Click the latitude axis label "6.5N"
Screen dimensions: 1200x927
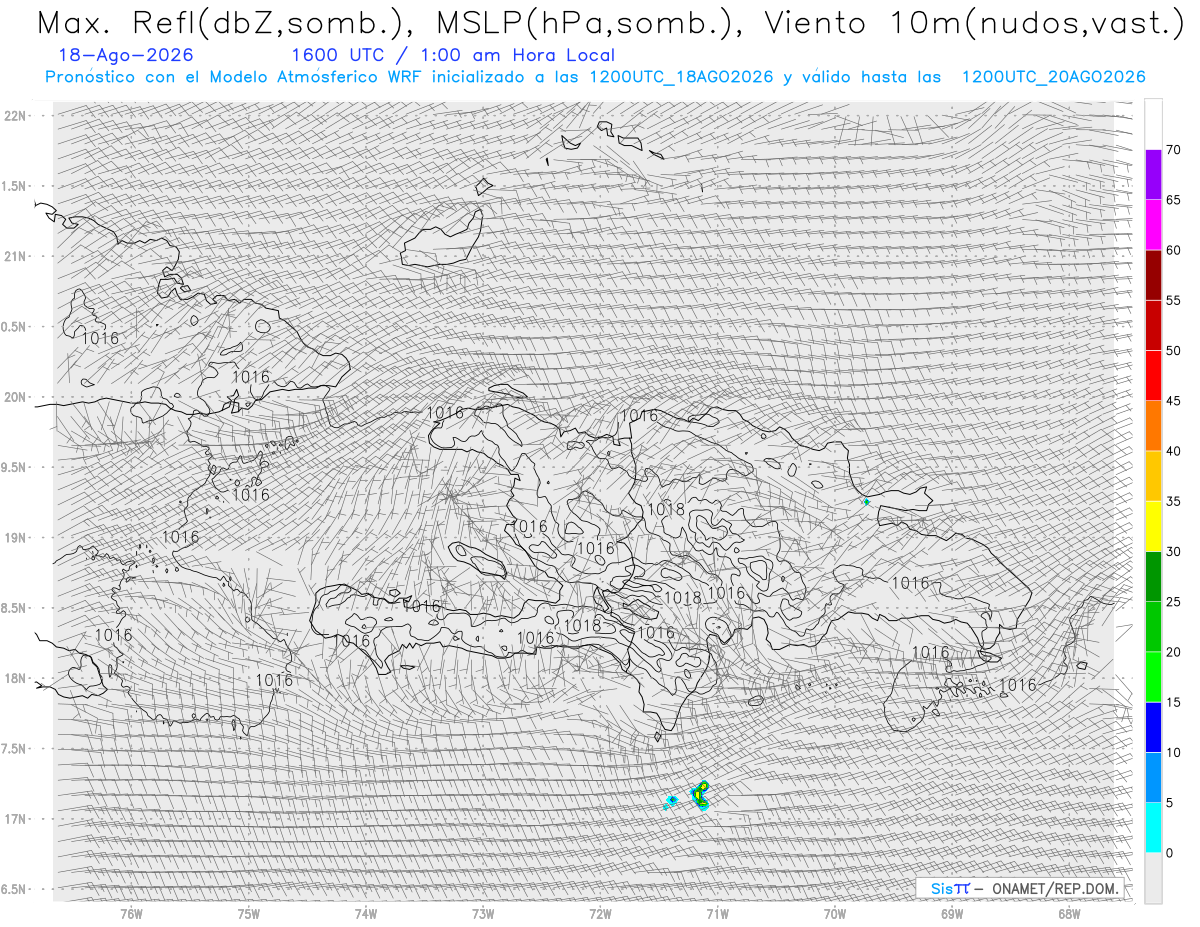(x=15, y=890)
